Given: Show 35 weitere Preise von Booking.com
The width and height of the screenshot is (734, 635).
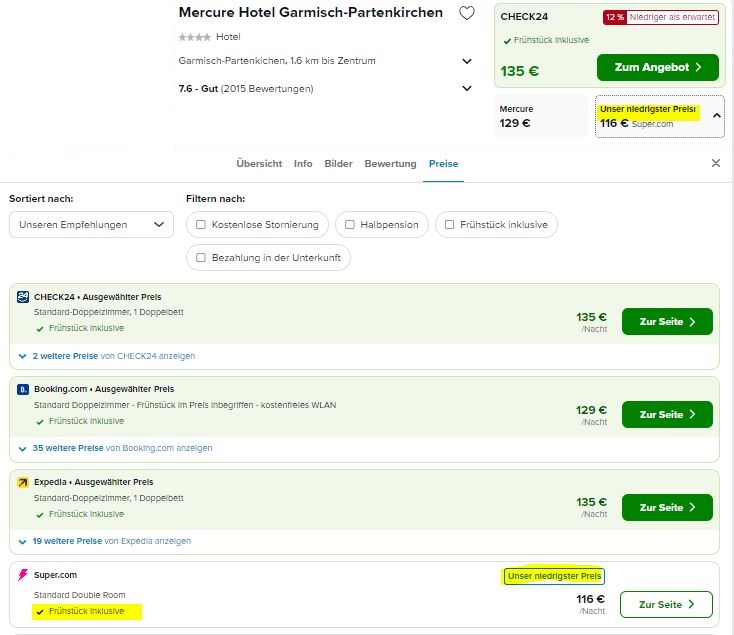Looking at the screenshot, I should pyautogui.click(x=122, y=448).
